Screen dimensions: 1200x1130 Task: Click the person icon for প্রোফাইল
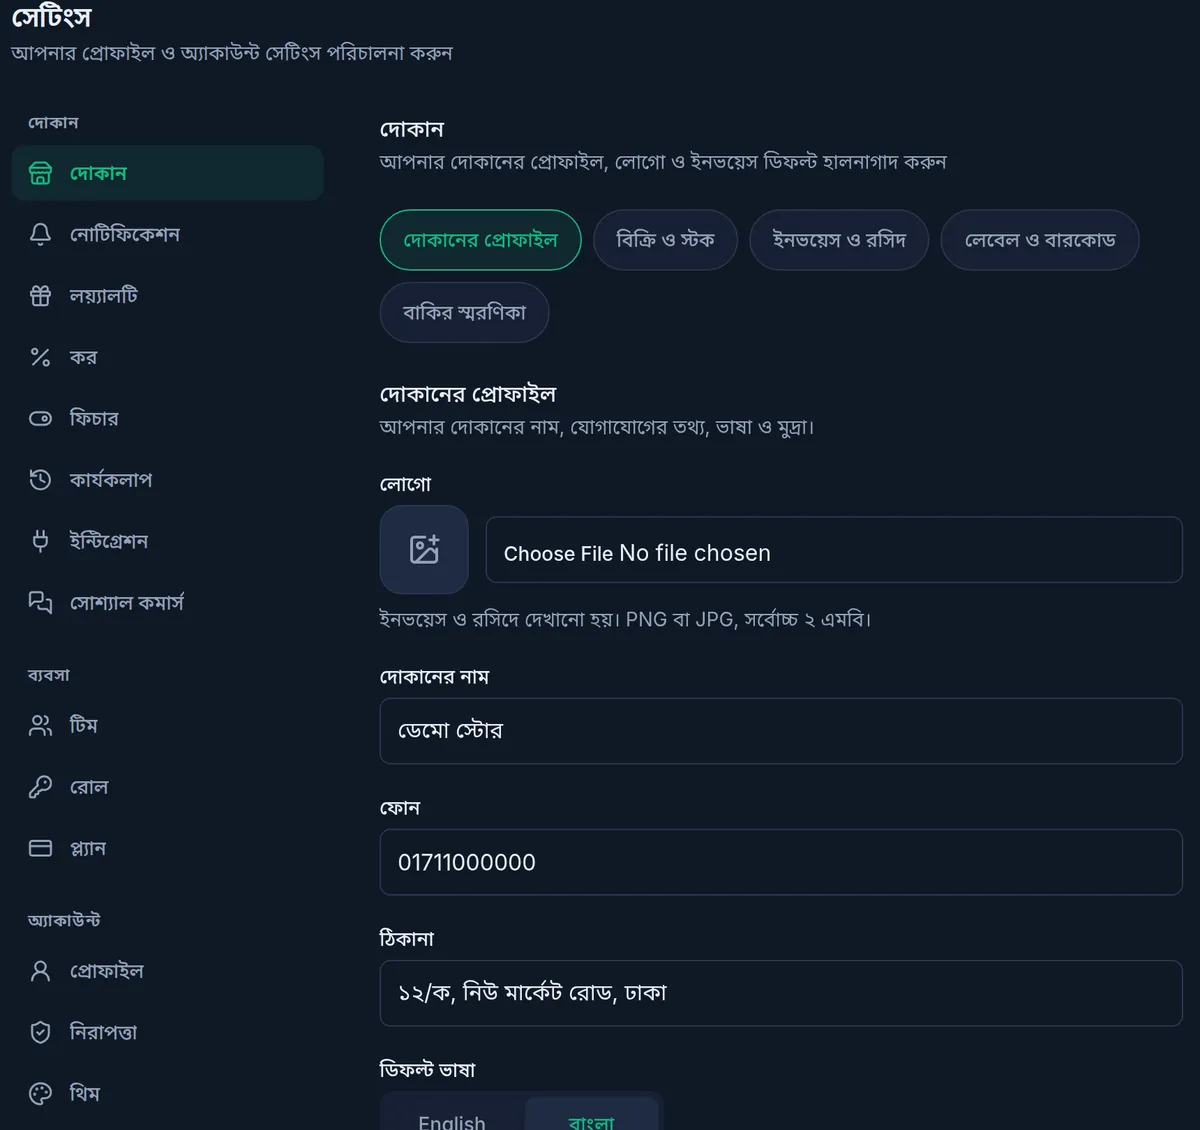pos(40,971)
